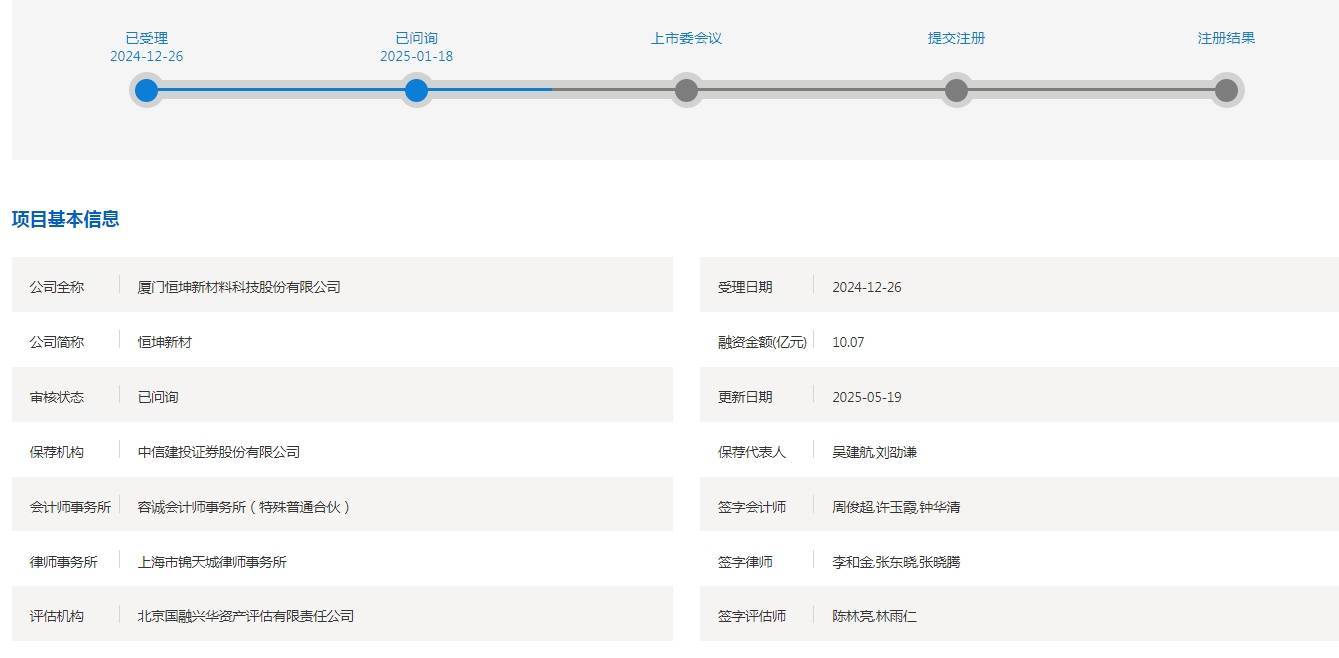Click the 提交注册 stage label

956,38
